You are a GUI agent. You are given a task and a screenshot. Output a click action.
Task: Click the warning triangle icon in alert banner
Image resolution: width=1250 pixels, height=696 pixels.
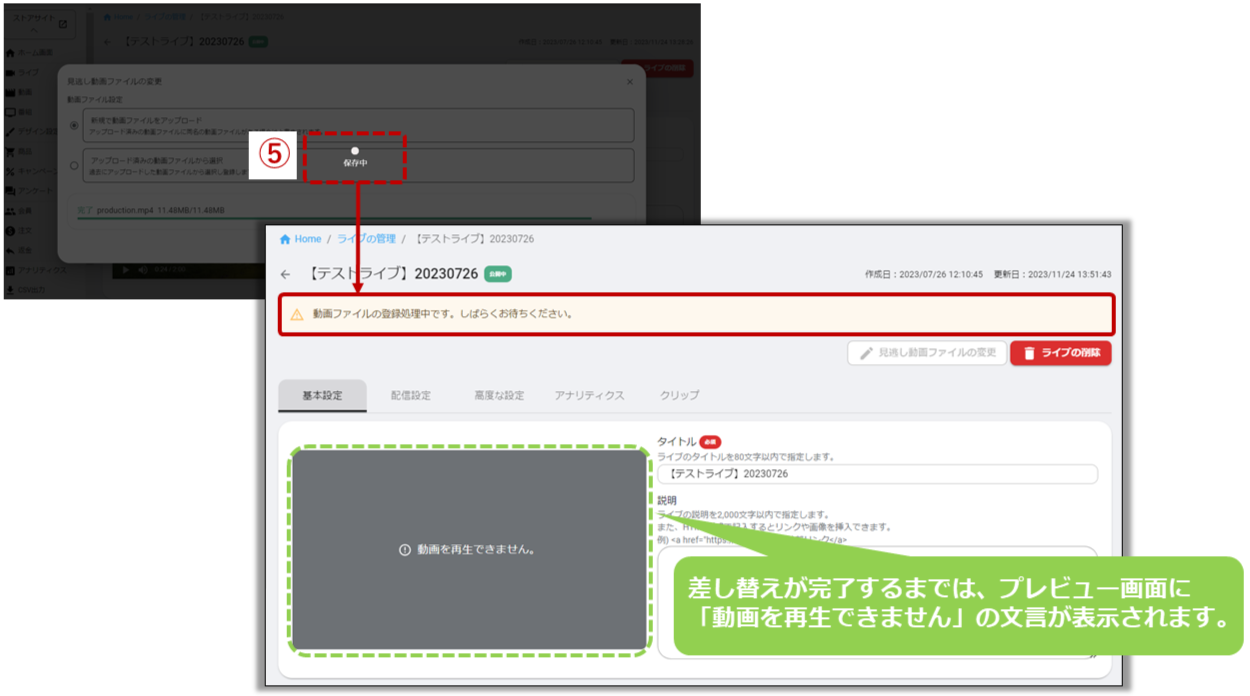pyautogui.click(x=297, y=314)
